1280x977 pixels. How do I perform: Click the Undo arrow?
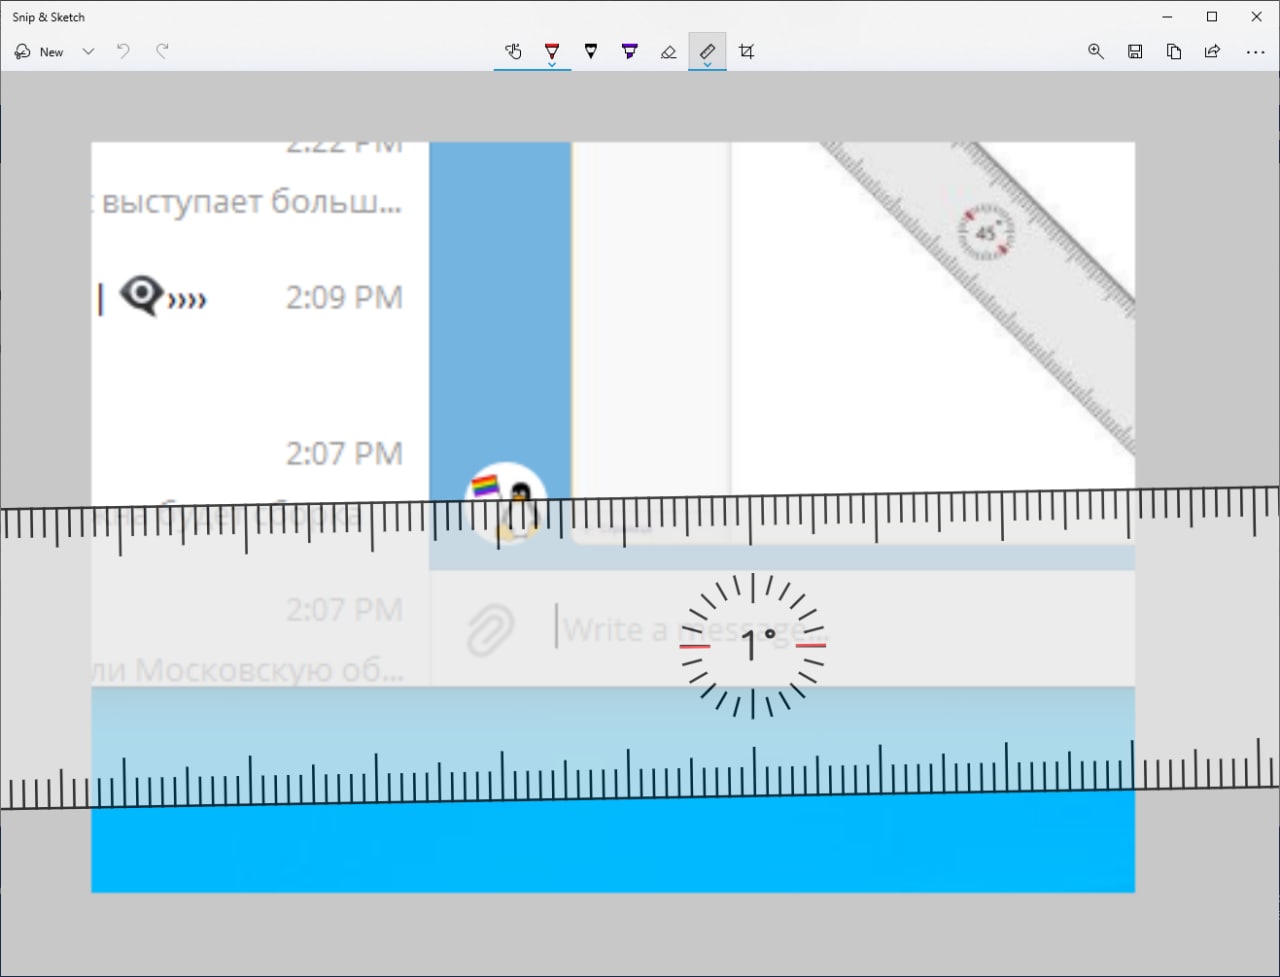coord(123,51)
